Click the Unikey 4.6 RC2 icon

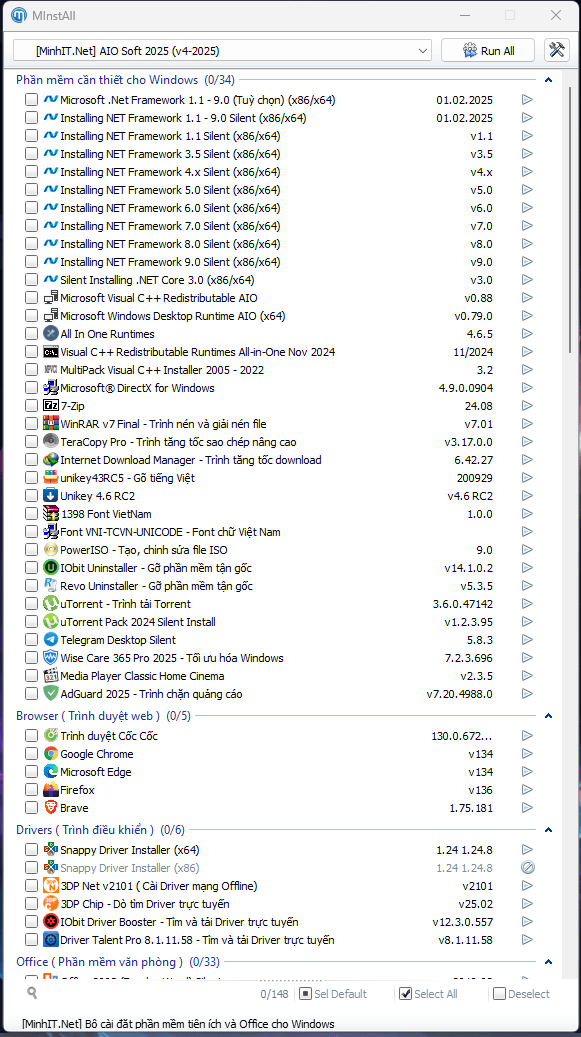click(51, 495)
